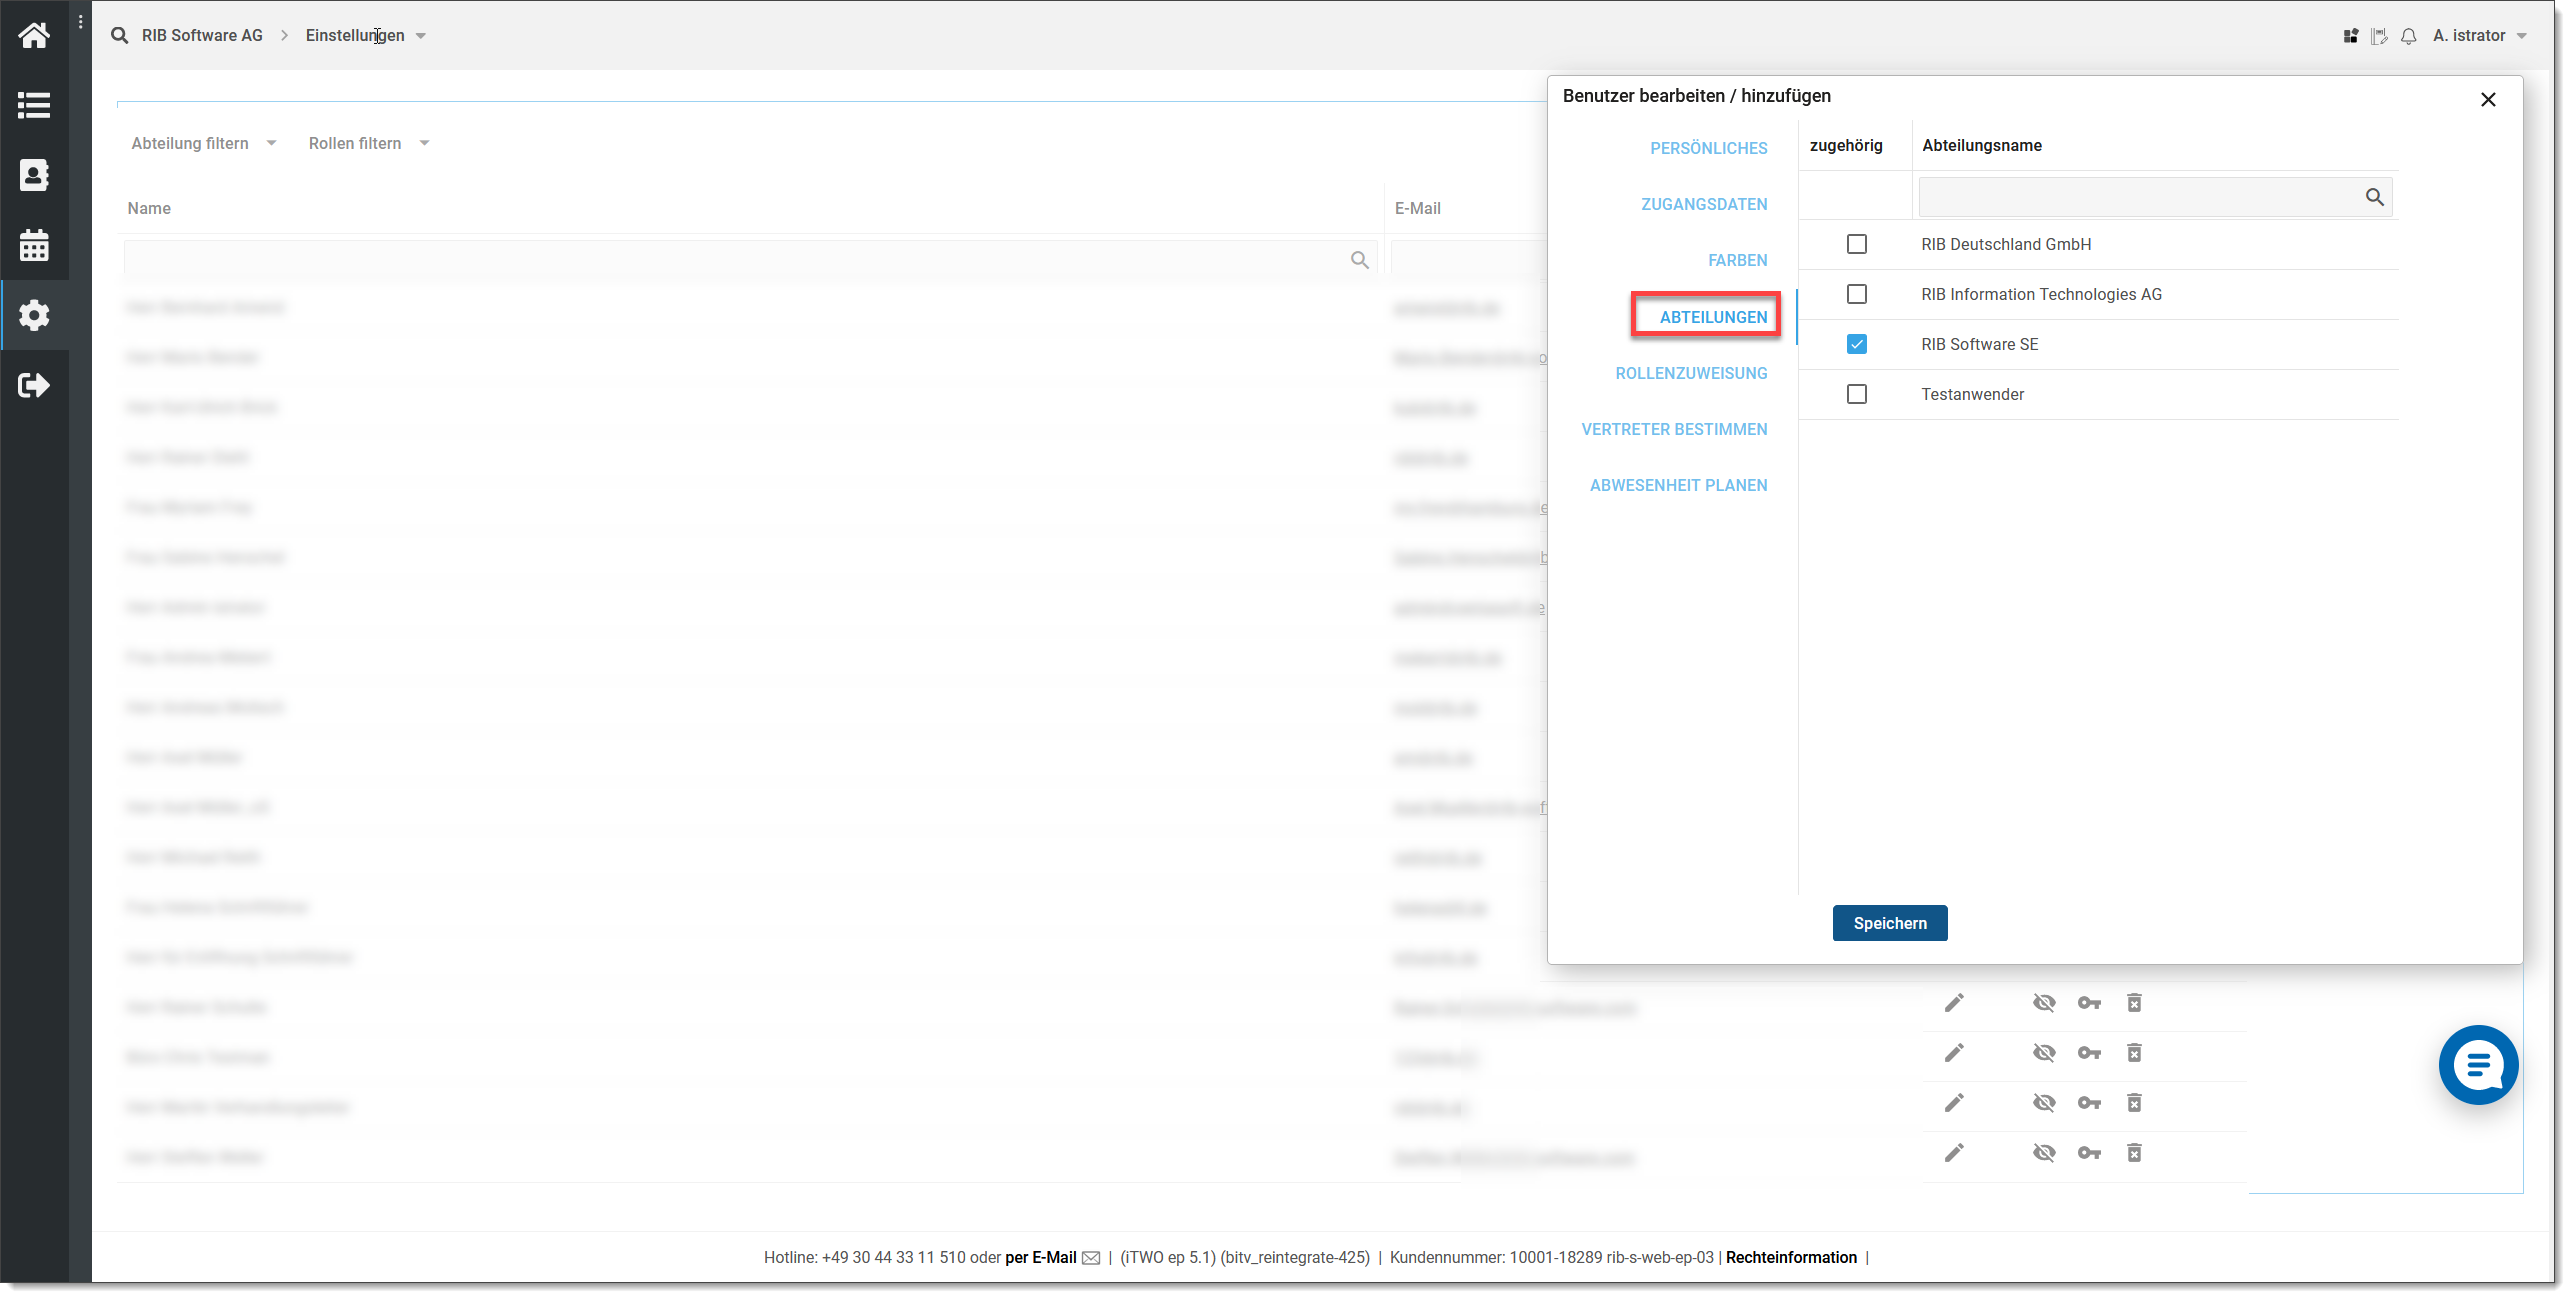Open the dashboard widgets icon in header
This screenshot has width=2570, height=1298.
click(2351, 36)
